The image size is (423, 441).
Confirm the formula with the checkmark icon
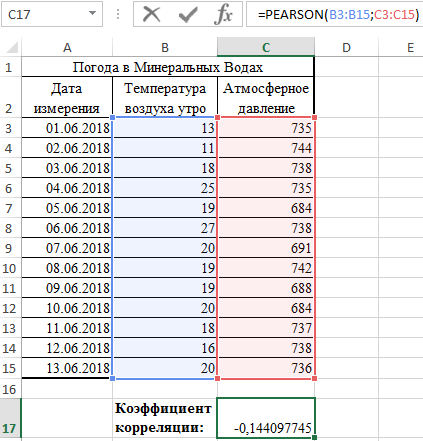pos(188,15)
